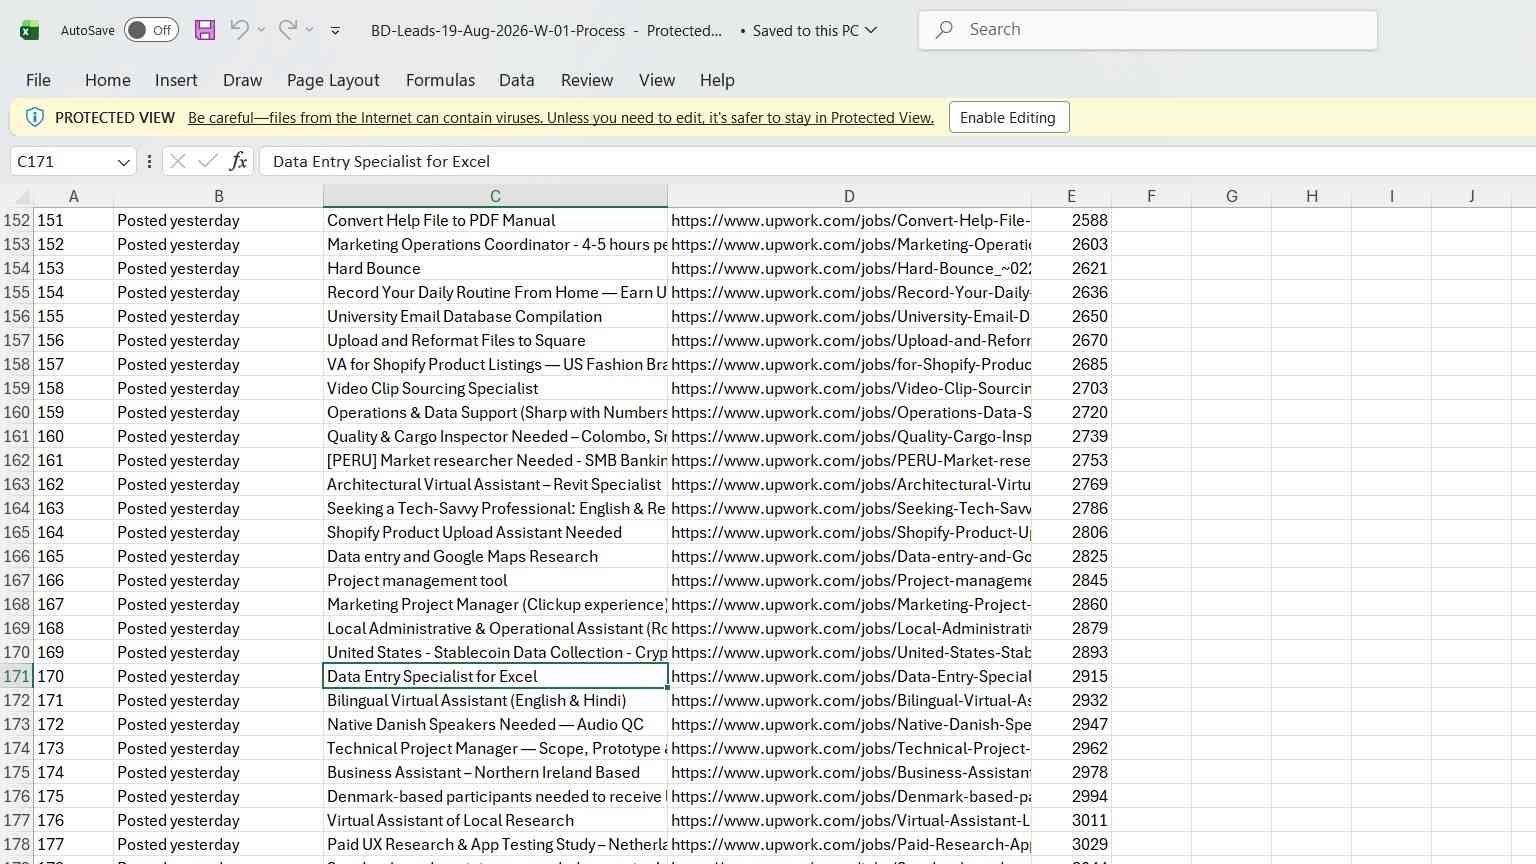Click the Search box in title bar

point(1148,30)
